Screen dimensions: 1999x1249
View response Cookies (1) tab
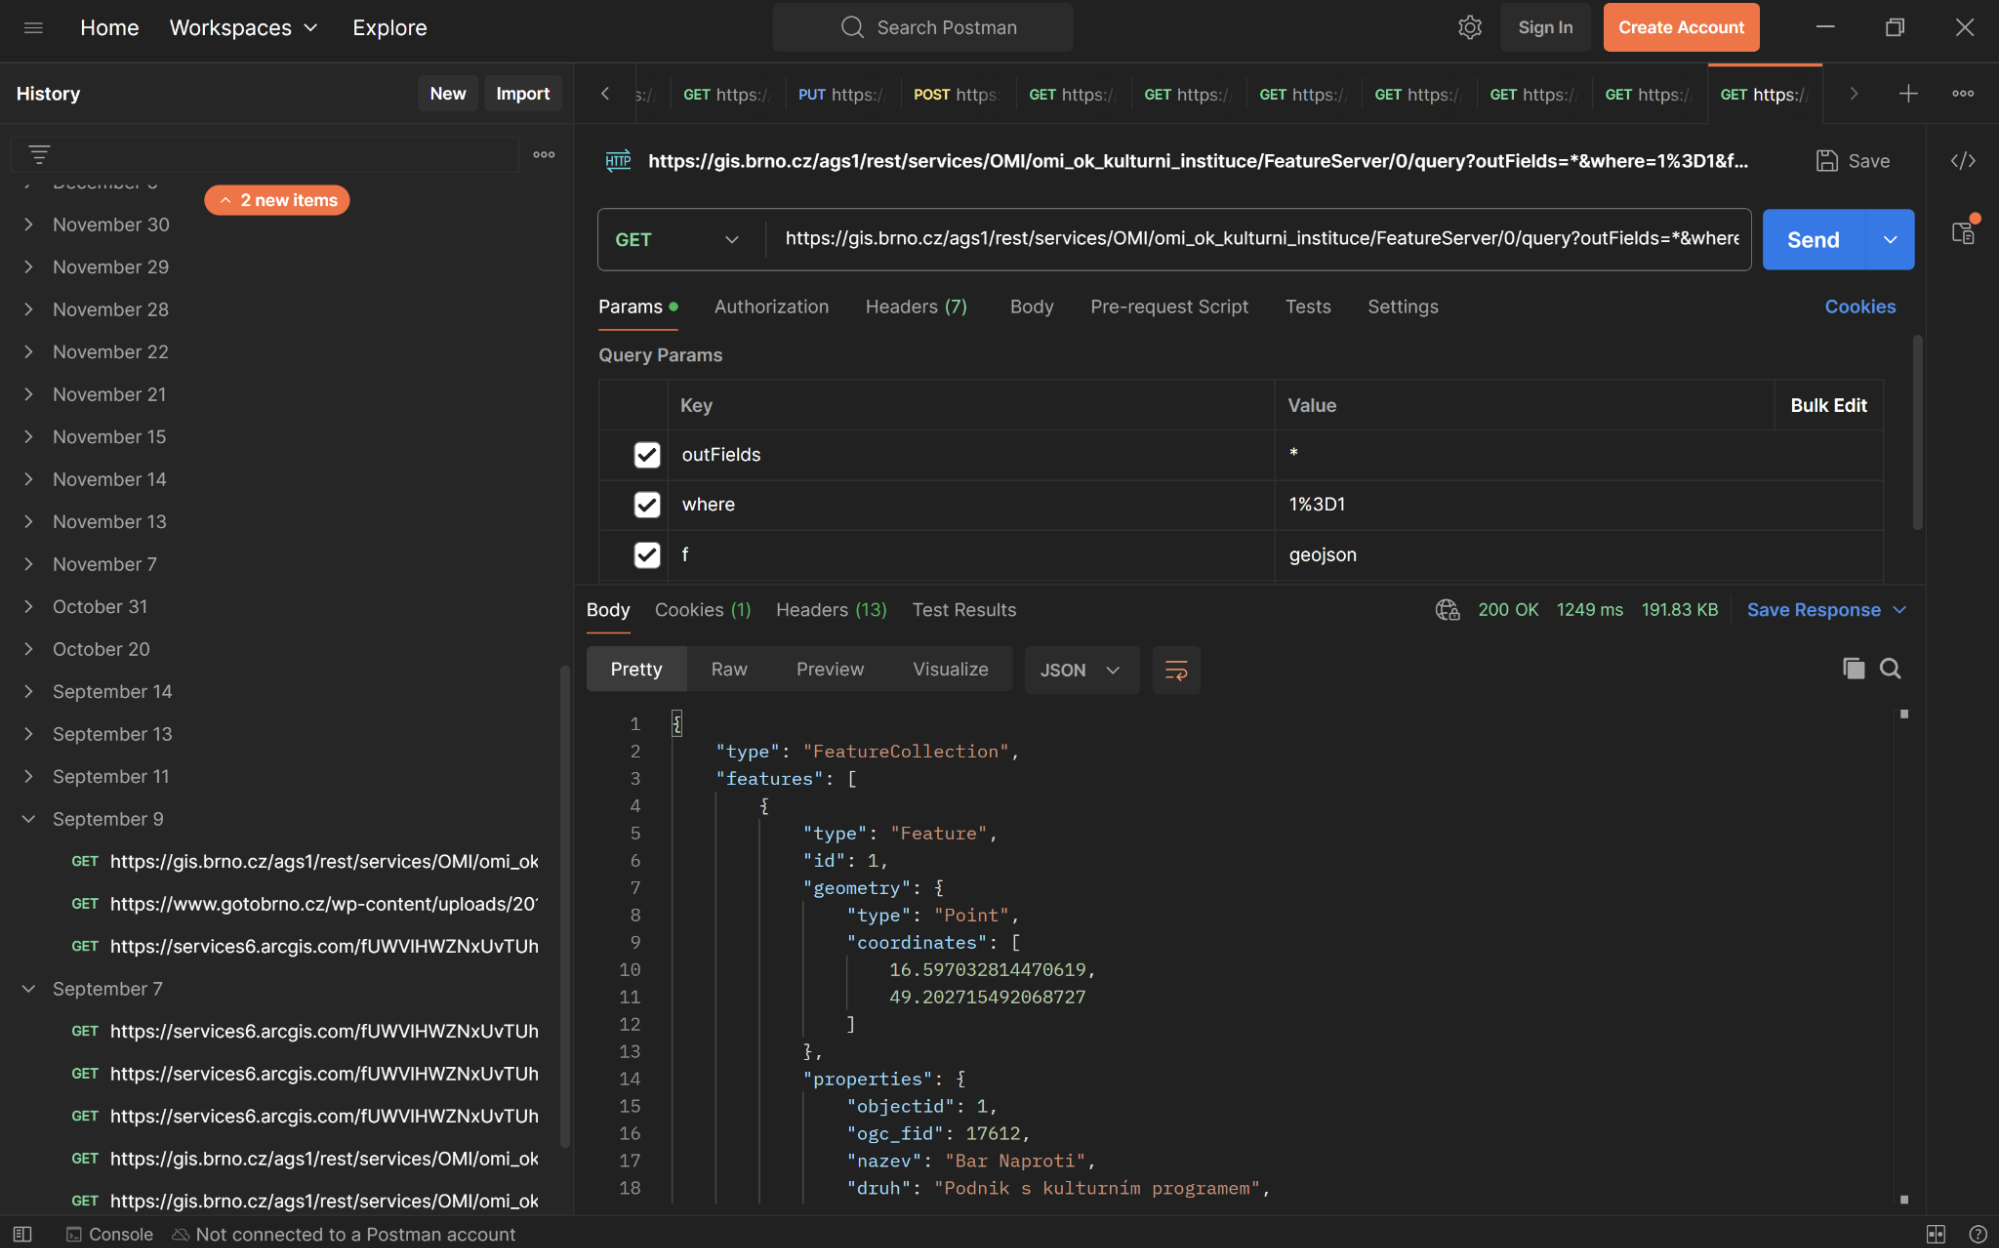pos(702,609)
